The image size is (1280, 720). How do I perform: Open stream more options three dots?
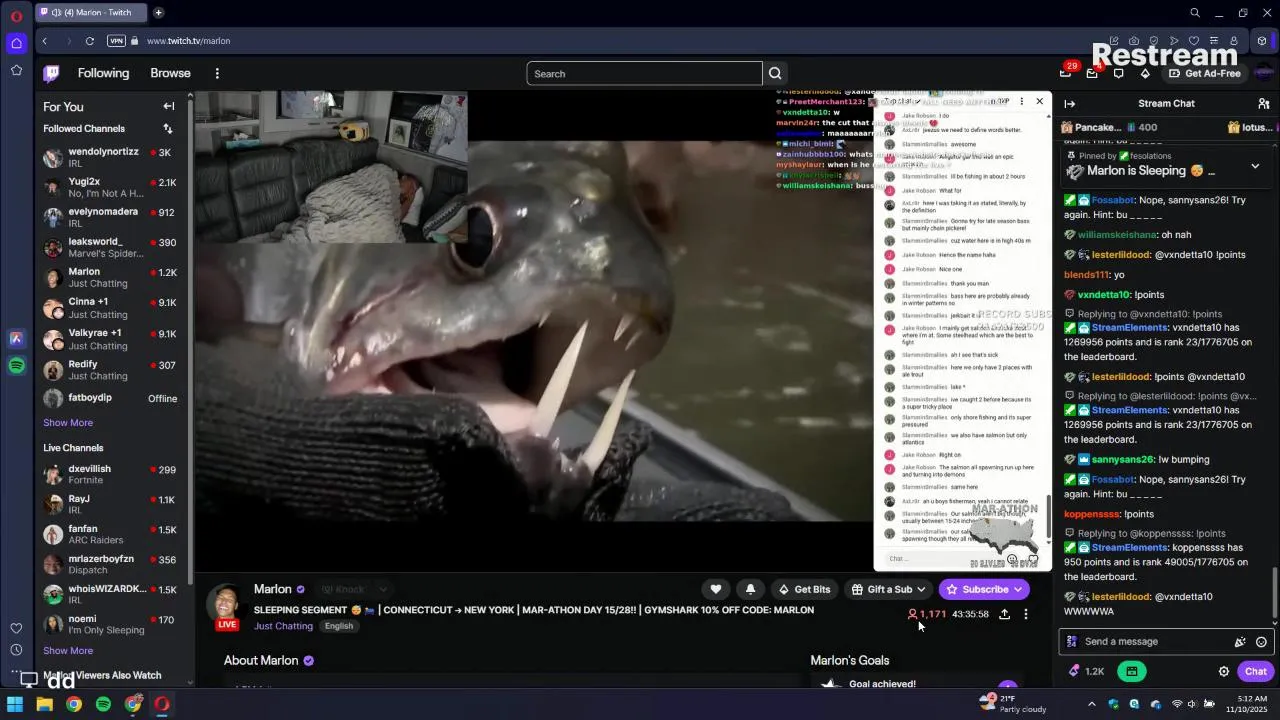(x=1026, y=614)
